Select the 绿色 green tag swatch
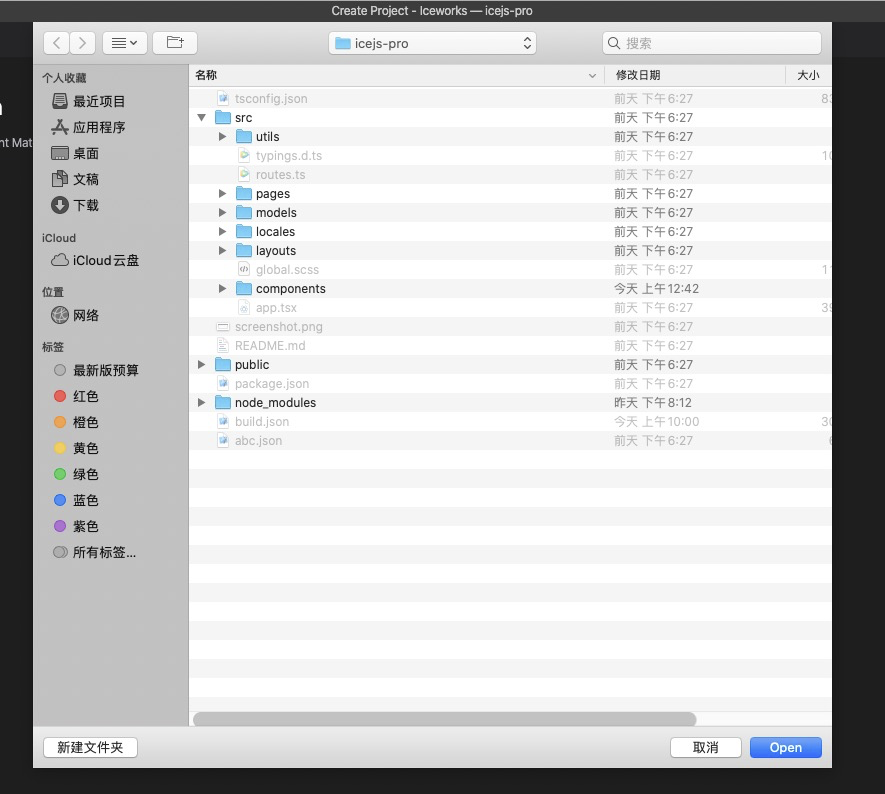 (60, 474)
